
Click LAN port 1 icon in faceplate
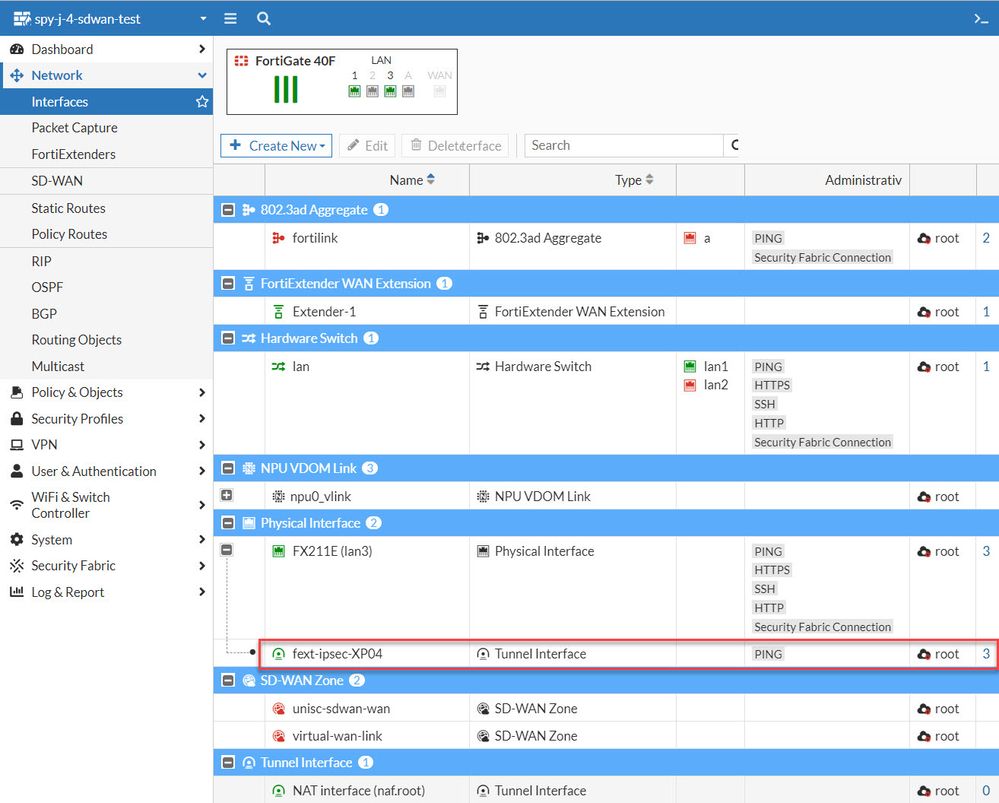pyautogui.click(x=354, y=91)
